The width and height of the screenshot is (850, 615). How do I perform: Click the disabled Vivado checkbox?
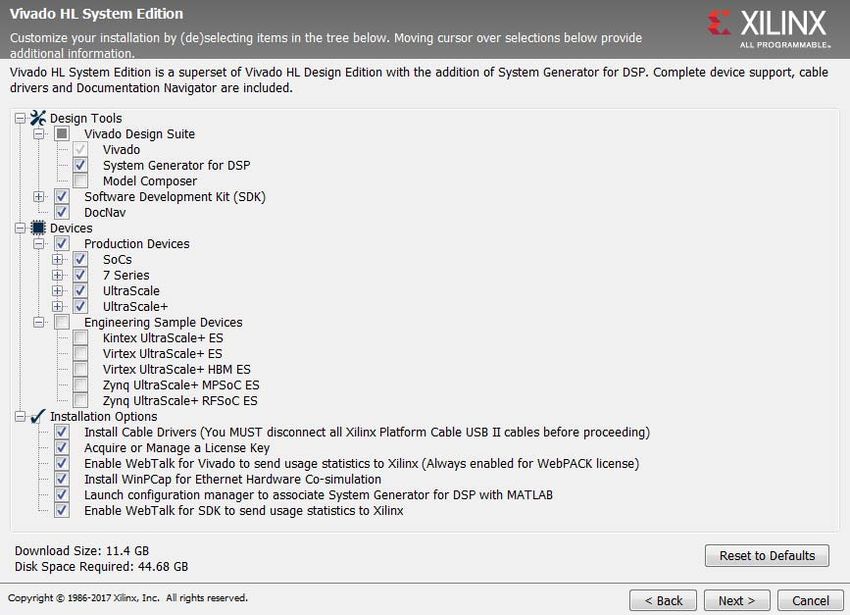81,149
